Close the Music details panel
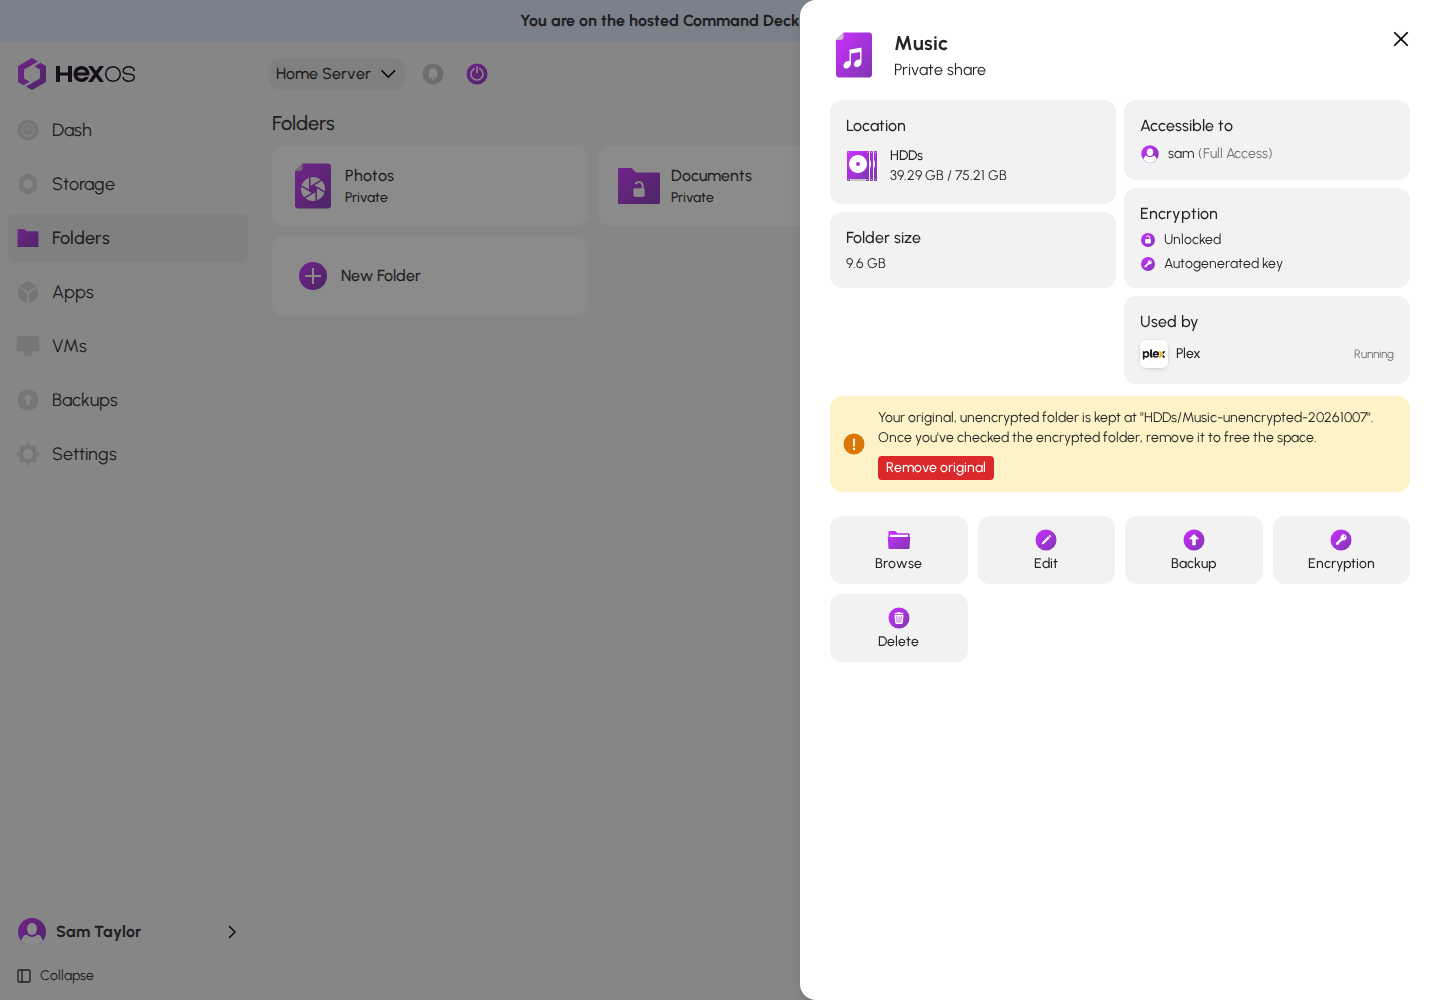Image resolution: width=1440 pixels, height=1000 pixels. (1401, 39)
